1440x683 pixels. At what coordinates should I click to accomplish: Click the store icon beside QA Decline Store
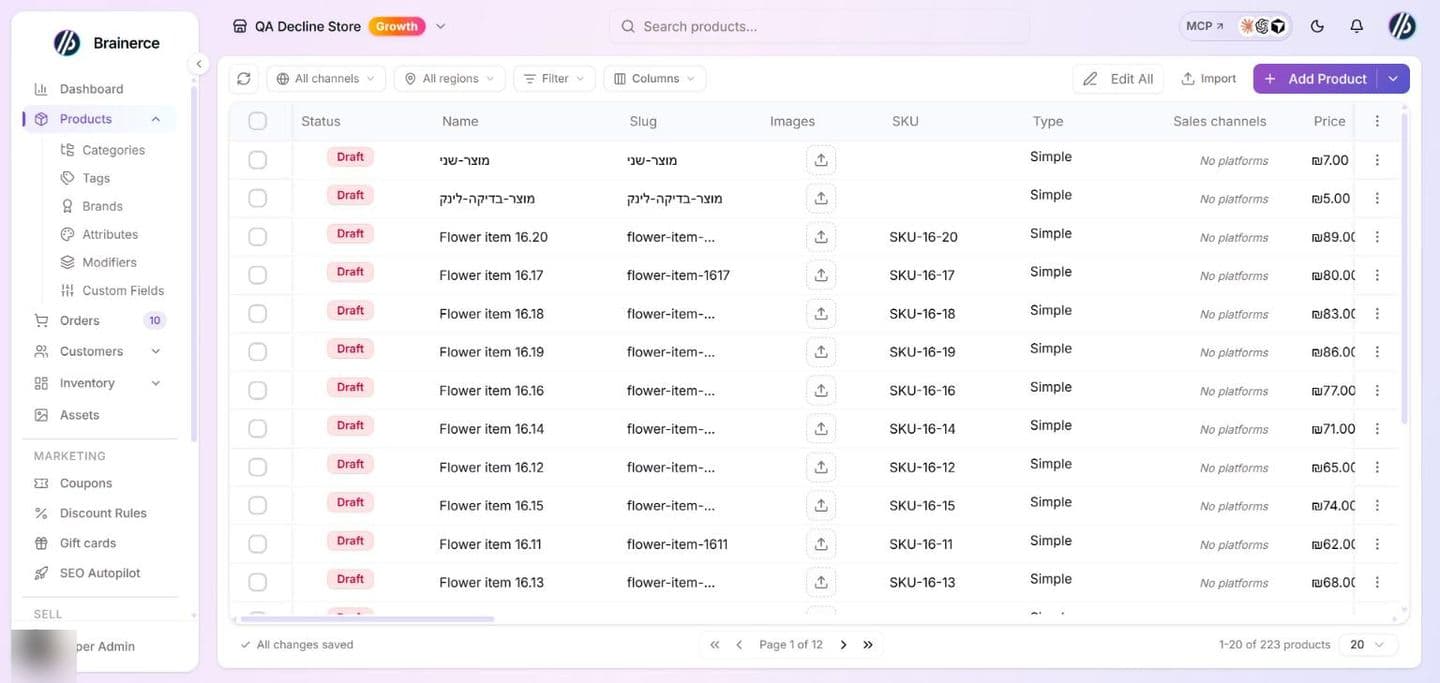[239, 27]
